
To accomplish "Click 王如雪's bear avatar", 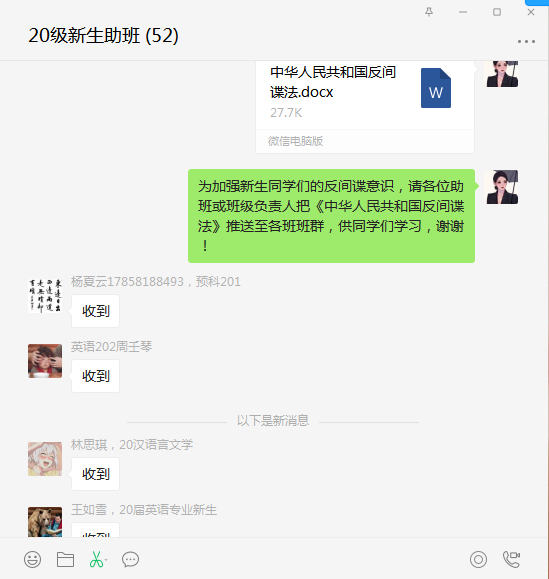I will [x=45, y=522].
